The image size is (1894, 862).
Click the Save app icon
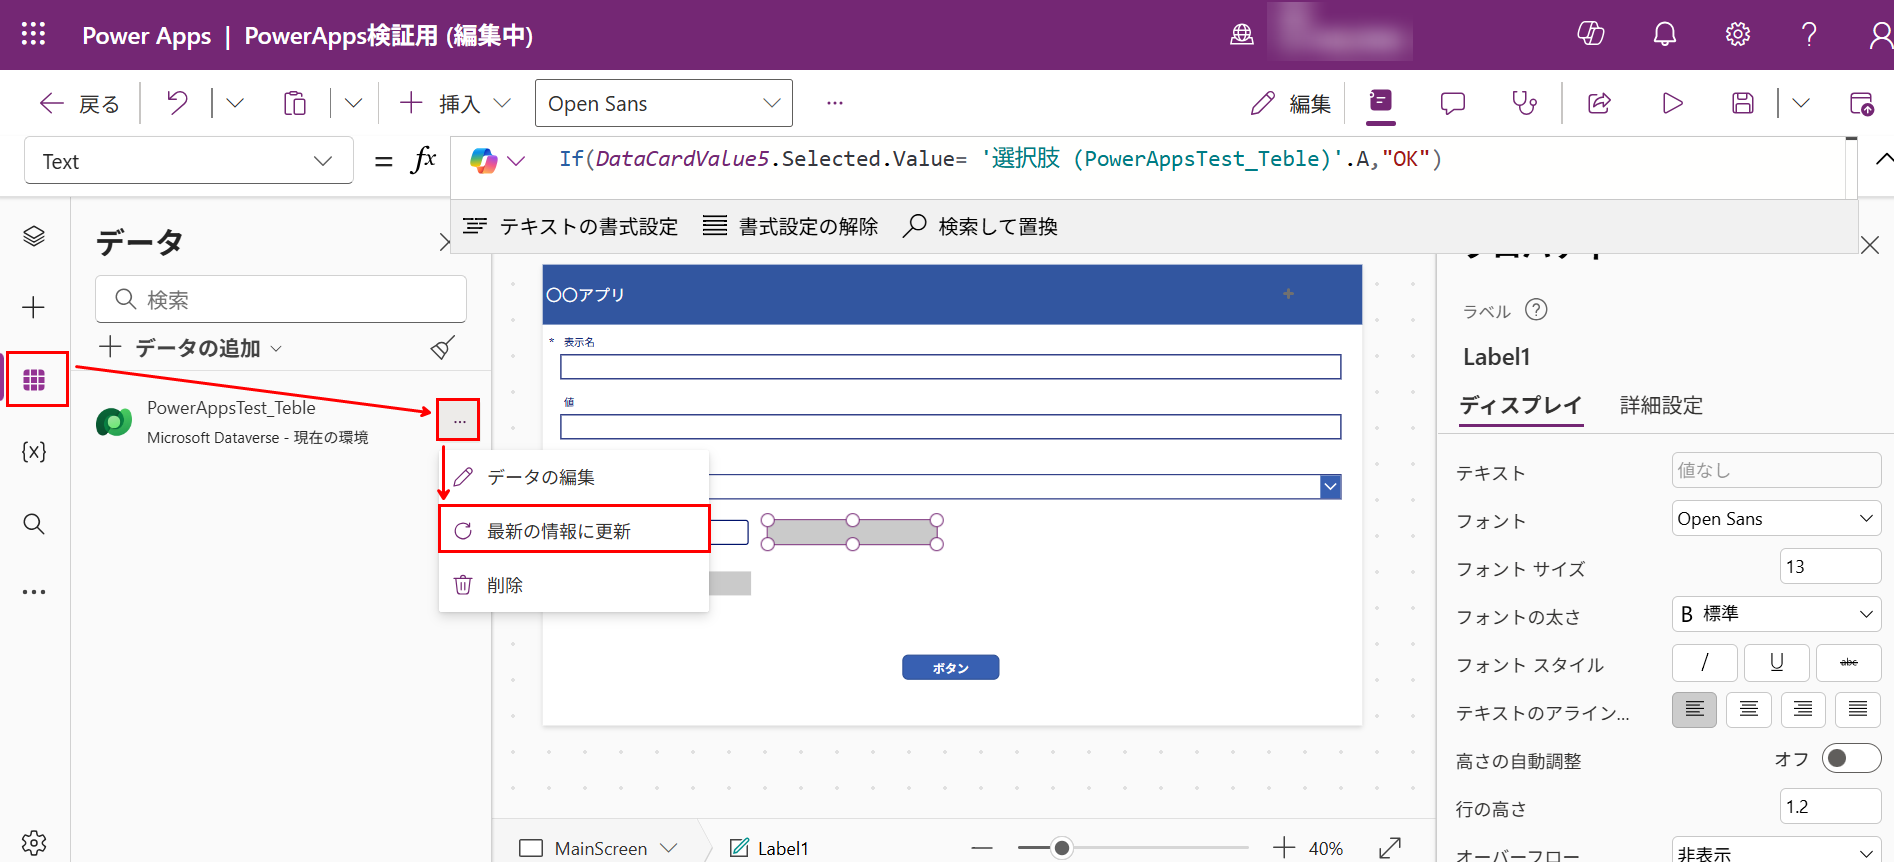1742,103
